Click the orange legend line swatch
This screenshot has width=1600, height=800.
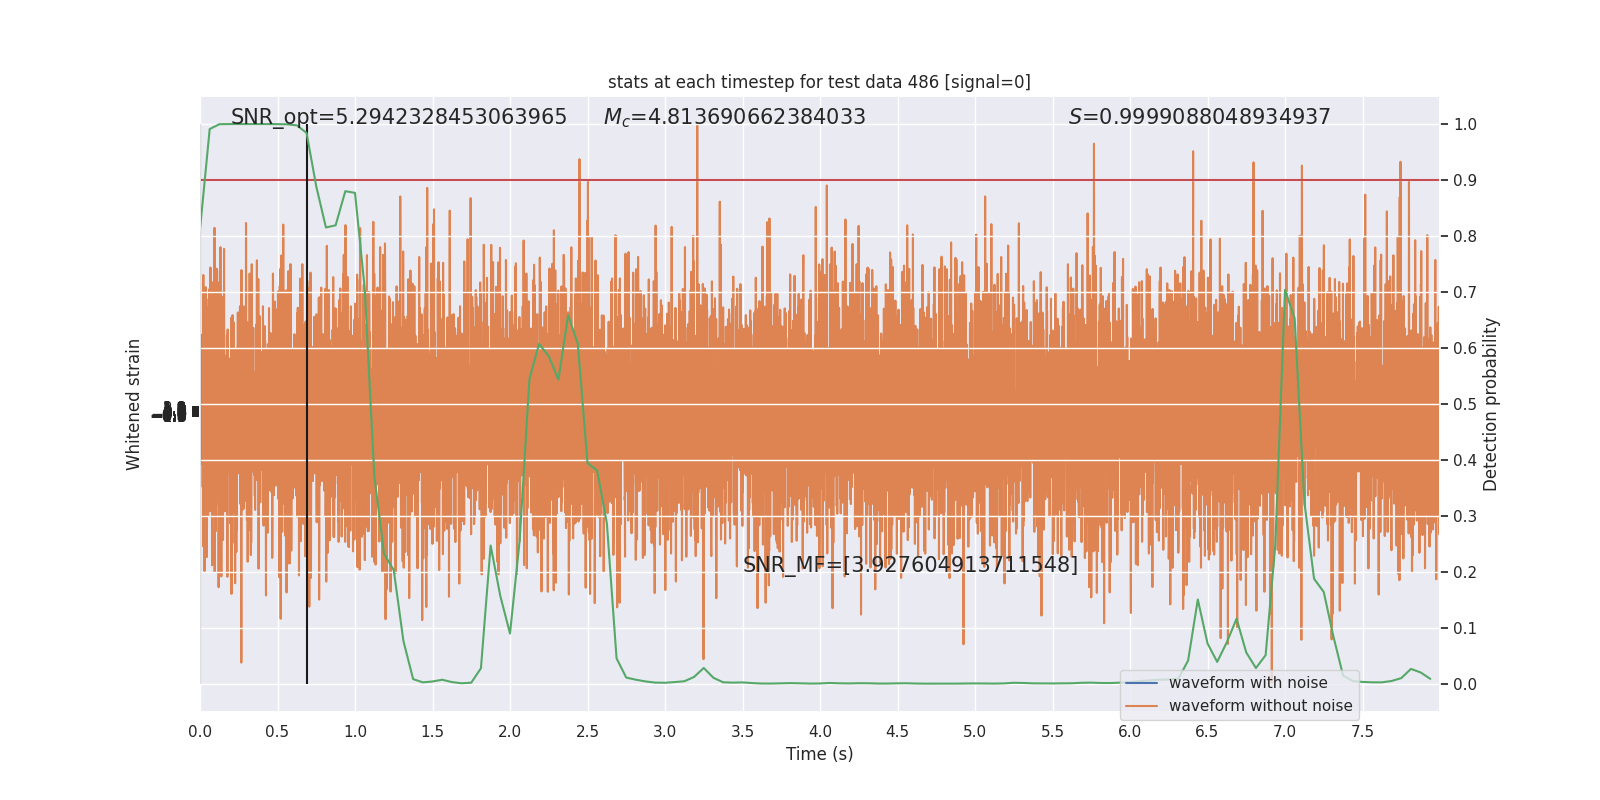[x=1141, y=706]
